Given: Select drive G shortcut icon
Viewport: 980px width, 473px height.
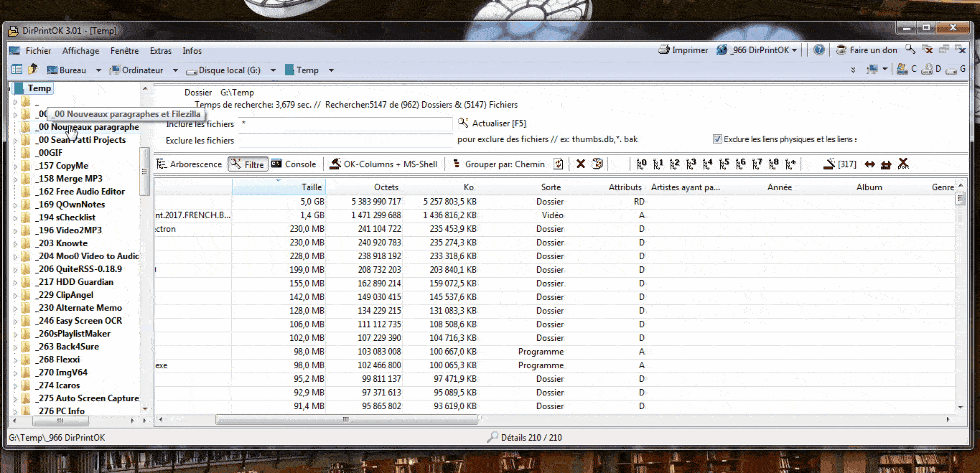Looking at the screenshot, I should pos(952,70).
